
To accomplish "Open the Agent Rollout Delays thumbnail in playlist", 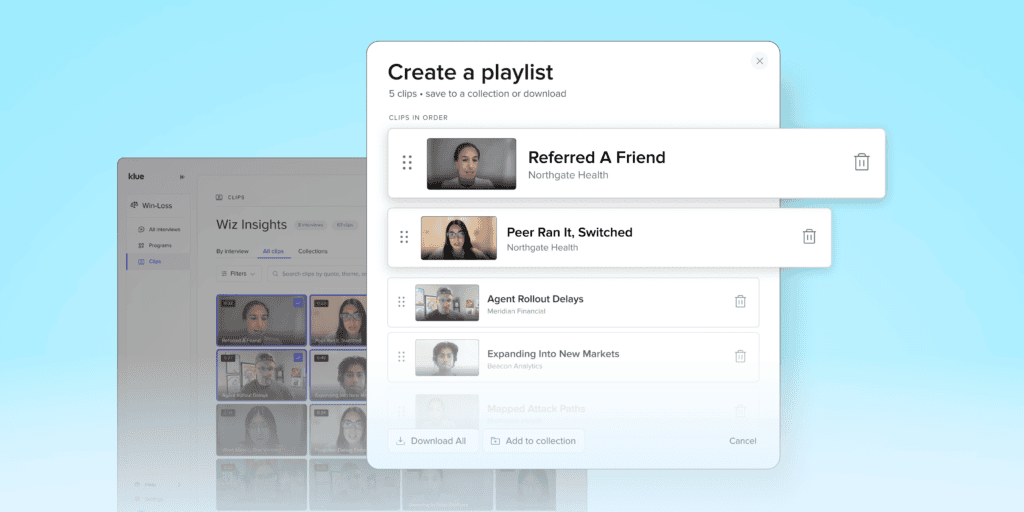I will tap(447, 302).
